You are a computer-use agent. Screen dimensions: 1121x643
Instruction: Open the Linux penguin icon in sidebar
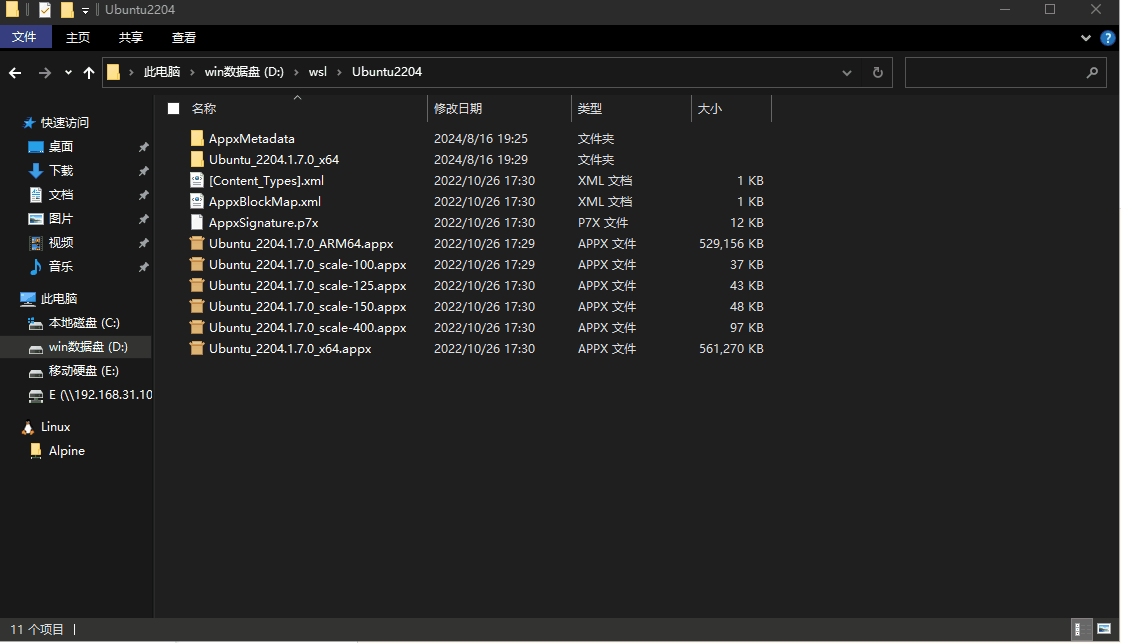coord(28,427)
